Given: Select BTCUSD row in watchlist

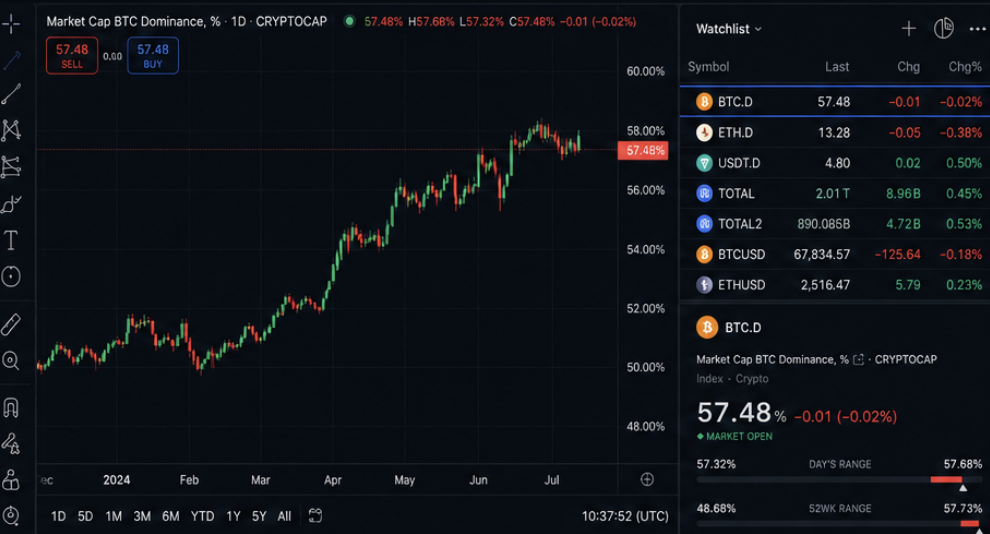Looking at the screenshot, I should point(835,254).
